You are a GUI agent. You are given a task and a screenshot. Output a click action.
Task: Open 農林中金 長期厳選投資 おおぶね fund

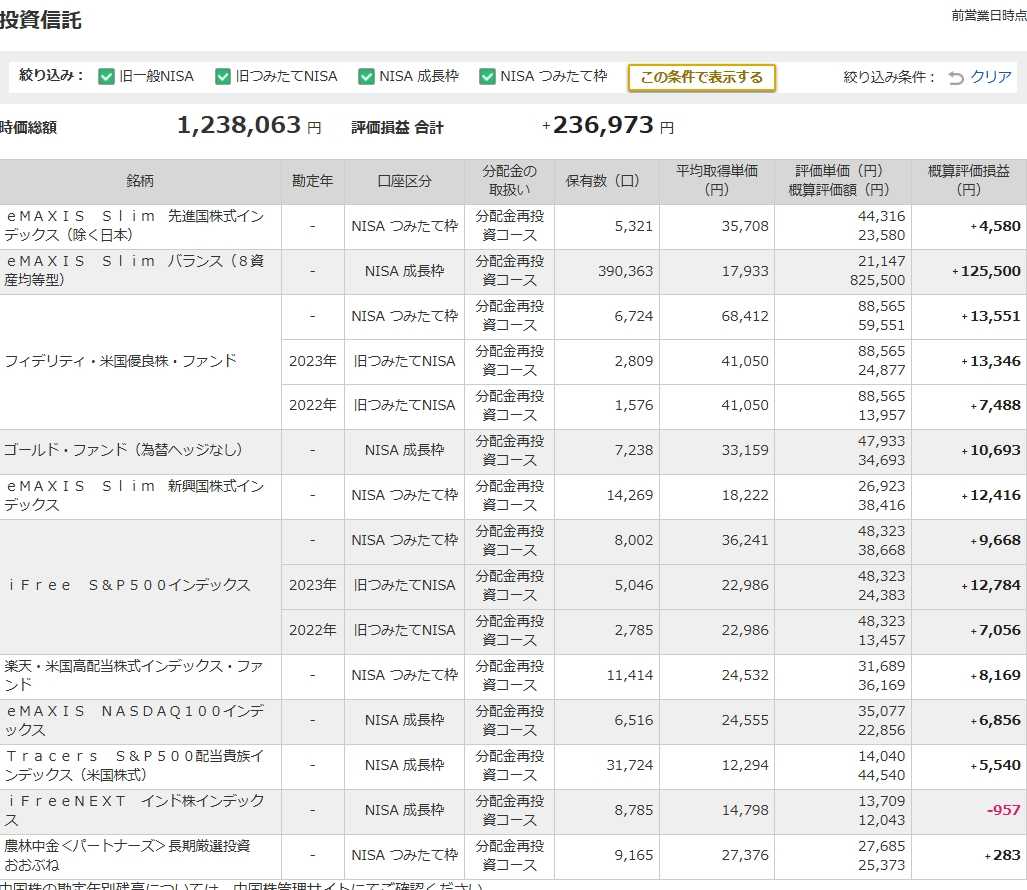point(127,855)
